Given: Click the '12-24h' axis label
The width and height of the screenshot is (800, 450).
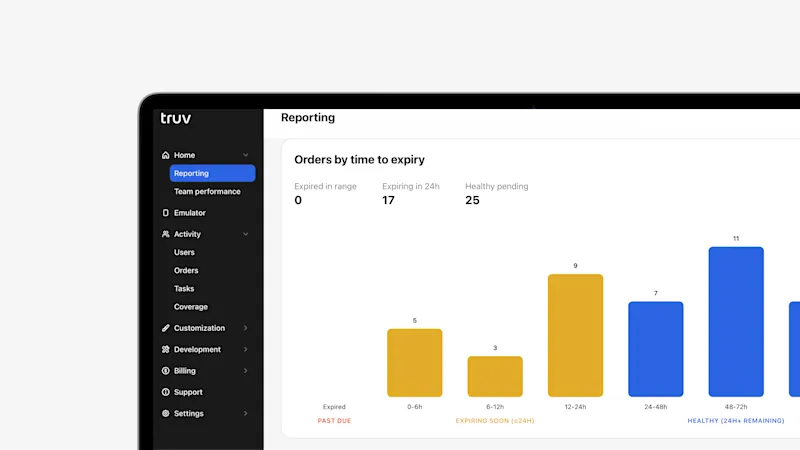Looking at the screenshot, I should click(x=576, y=407).
